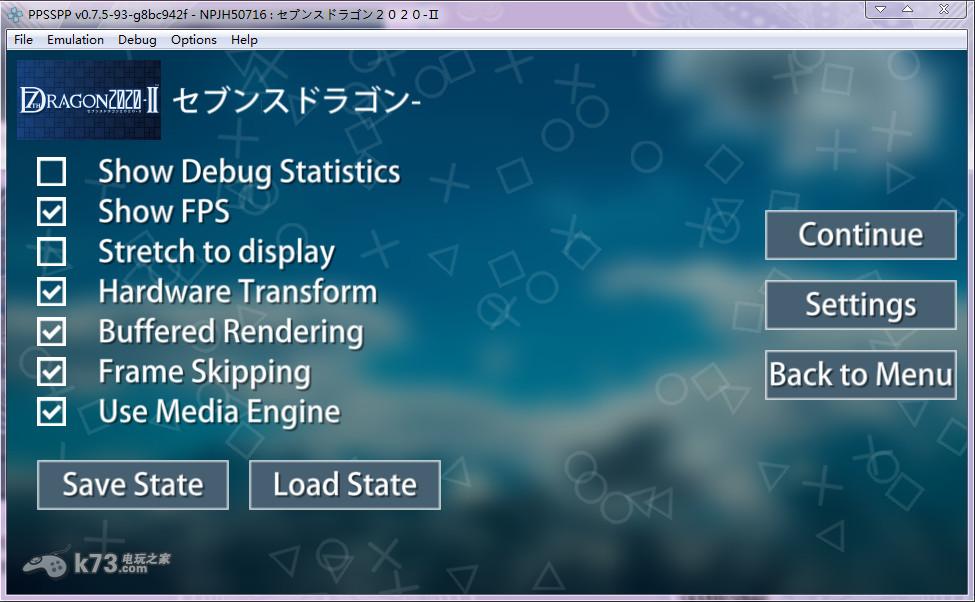Disable the Hardware Transform checkbox

[x=52, y=292]
